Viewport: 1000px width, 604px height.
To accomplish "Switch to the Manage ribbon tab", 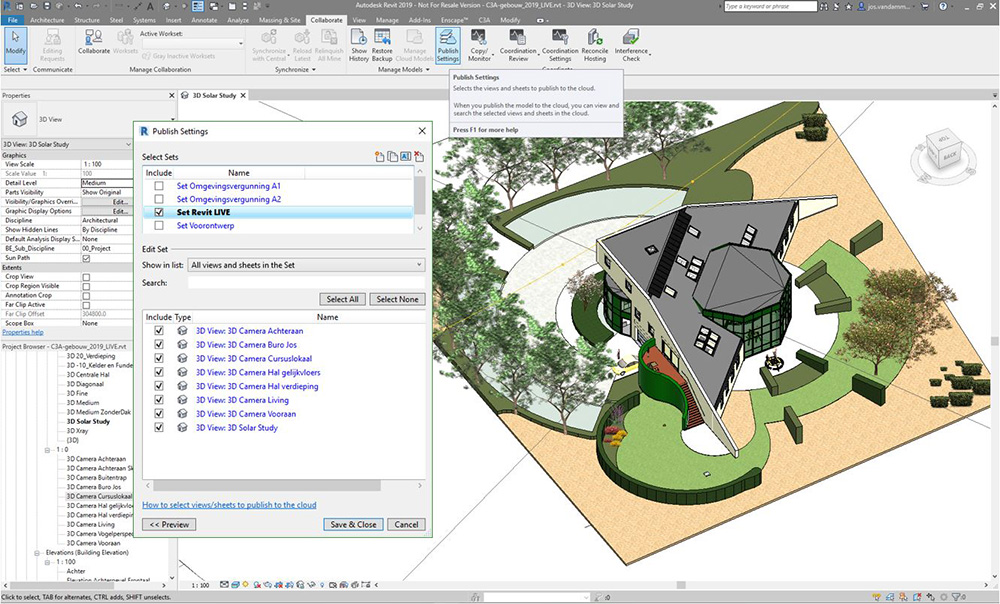I will click(x=386, y=20).
